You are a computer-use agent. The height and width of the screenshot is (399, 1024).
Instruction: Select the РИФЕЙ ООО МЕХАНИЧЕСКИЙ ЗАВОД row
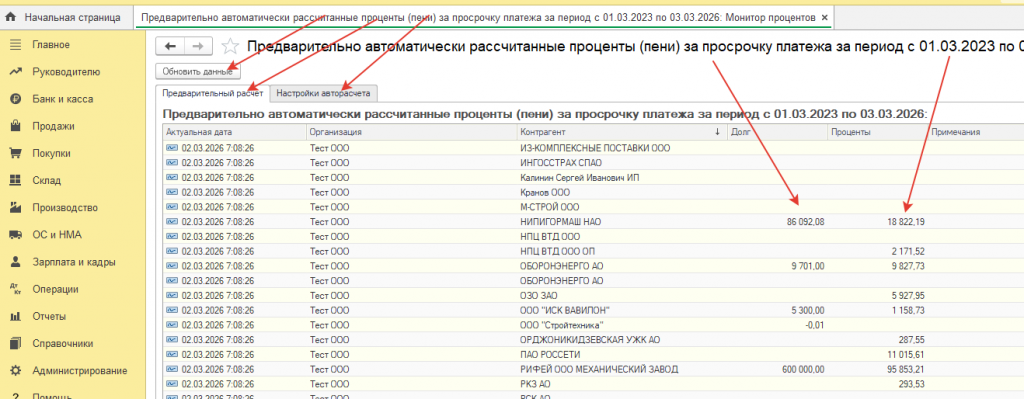pos(593,370)
